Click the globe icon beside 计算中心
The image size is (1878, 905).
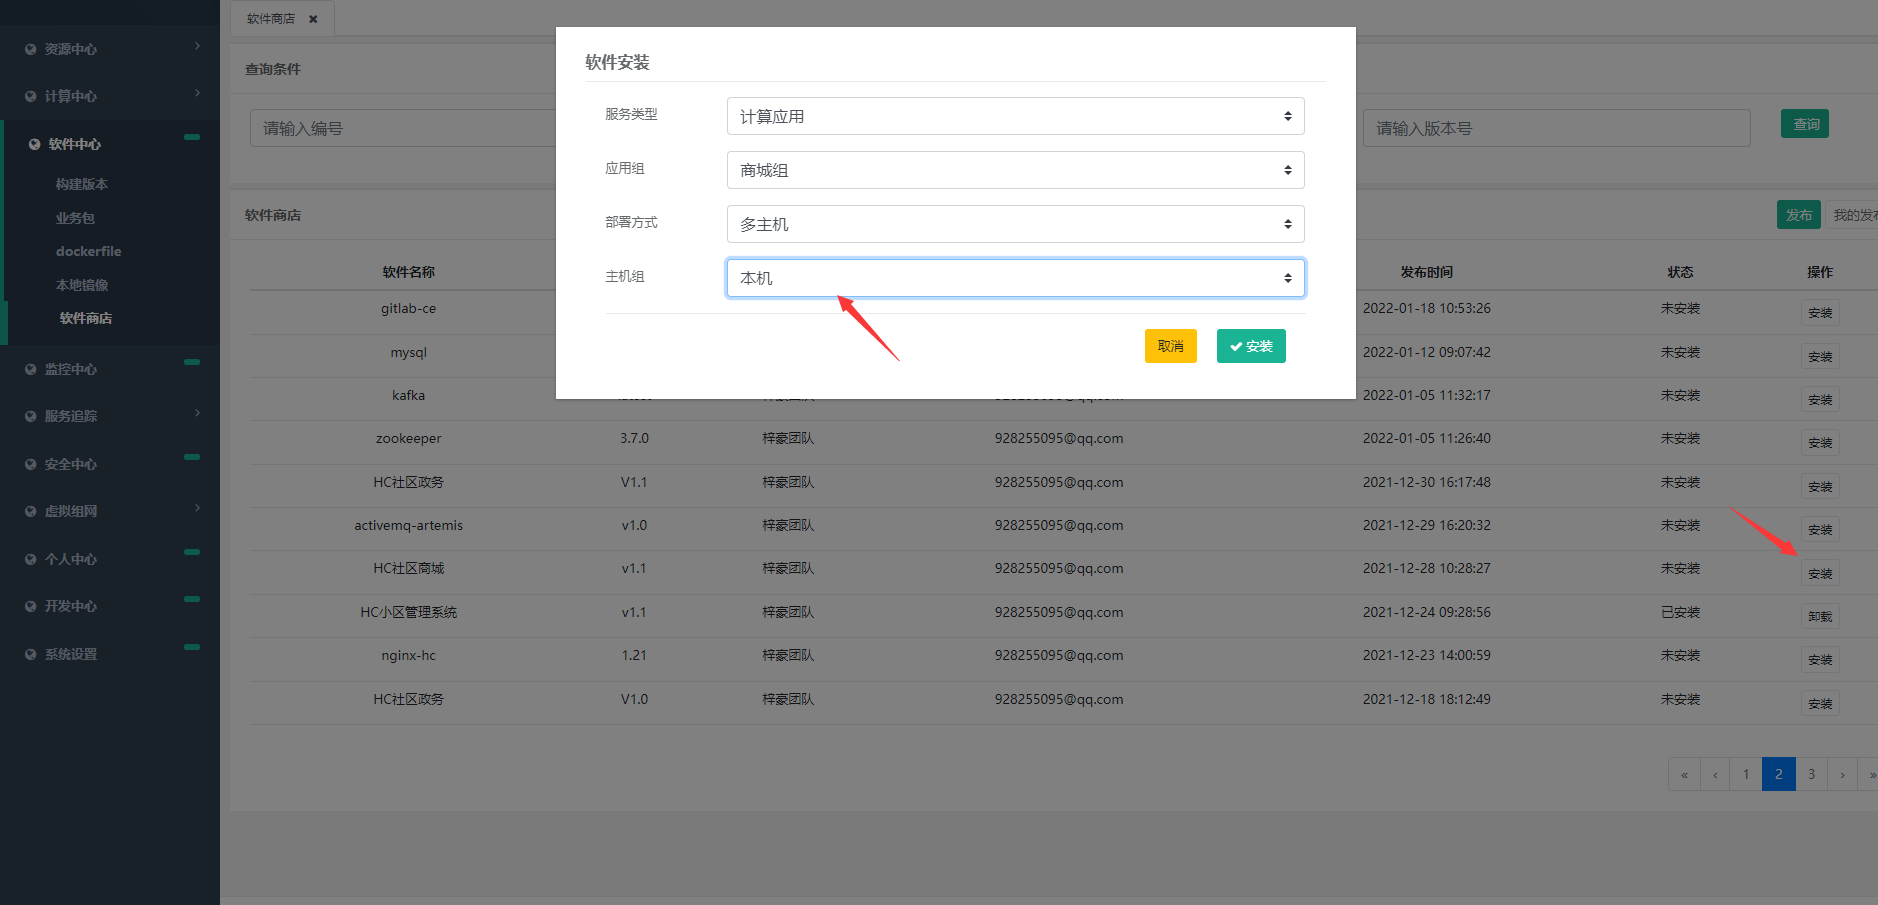pos(30,96)
